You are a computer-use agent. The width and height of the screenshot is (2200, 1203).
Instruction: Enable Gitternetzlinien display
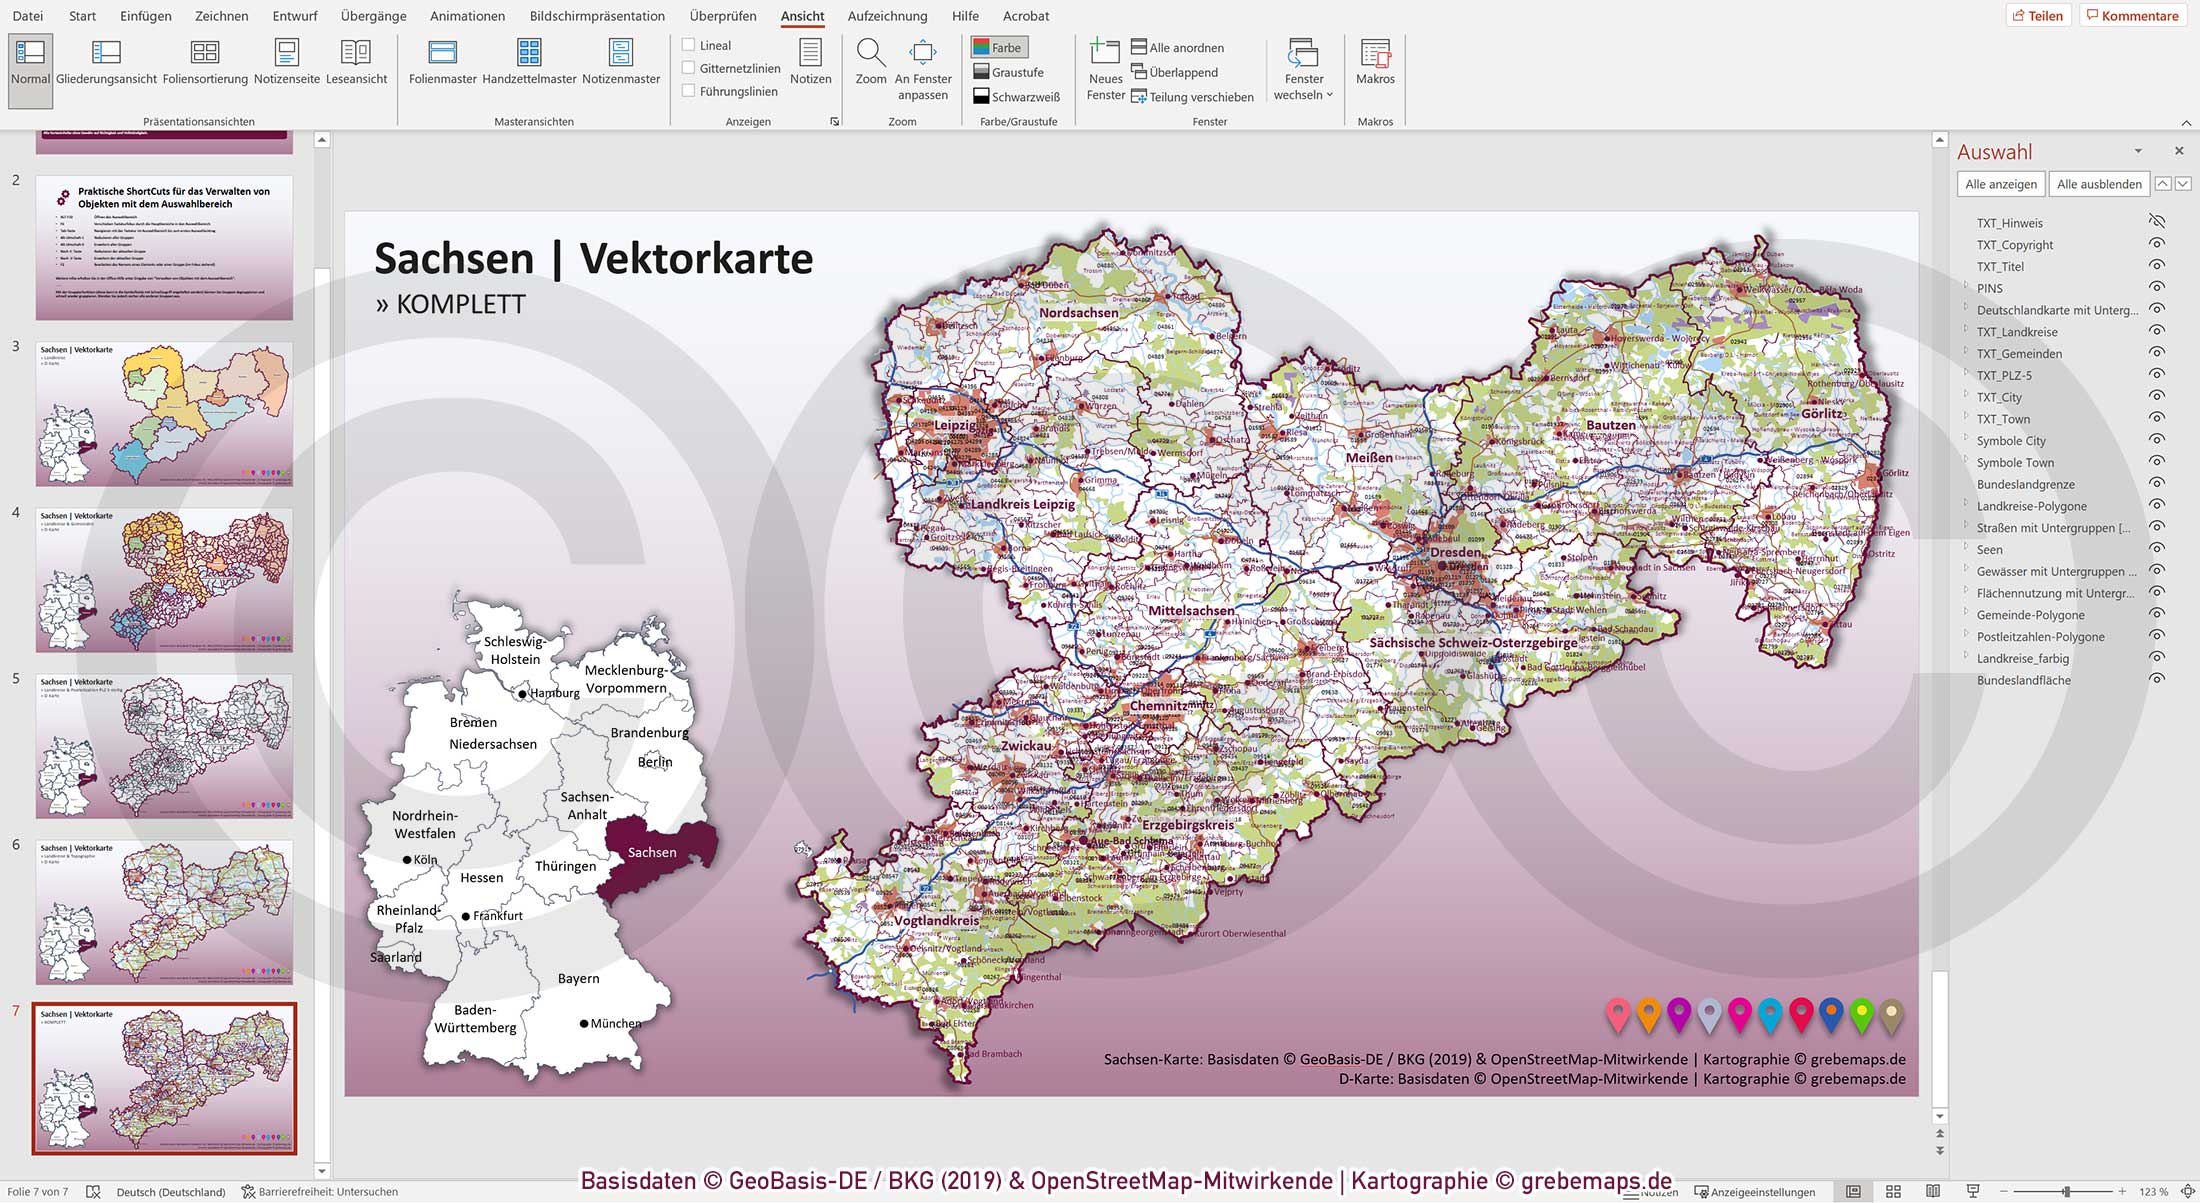coord(688,67)
